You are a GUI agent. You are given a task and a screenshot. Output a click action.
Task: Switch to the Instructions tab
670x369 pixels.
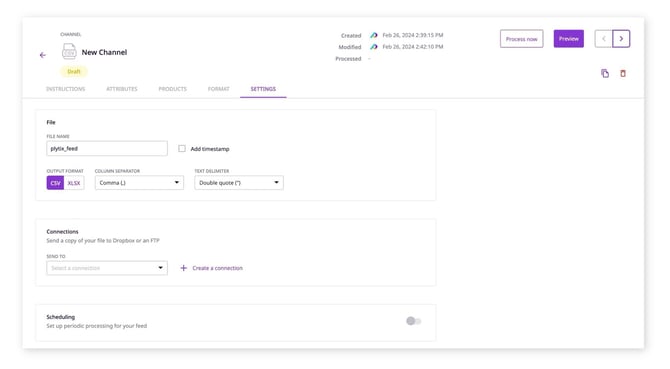pyautogui.click(x=65, y=89)
